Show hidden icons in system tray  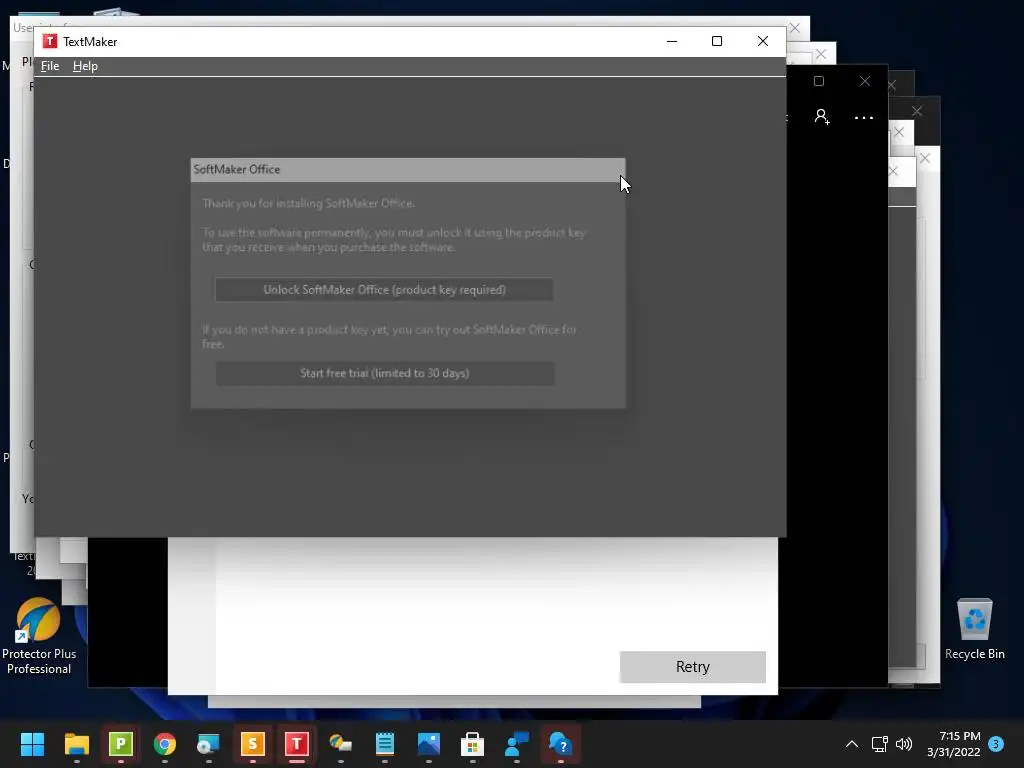[x=852, y=744]
